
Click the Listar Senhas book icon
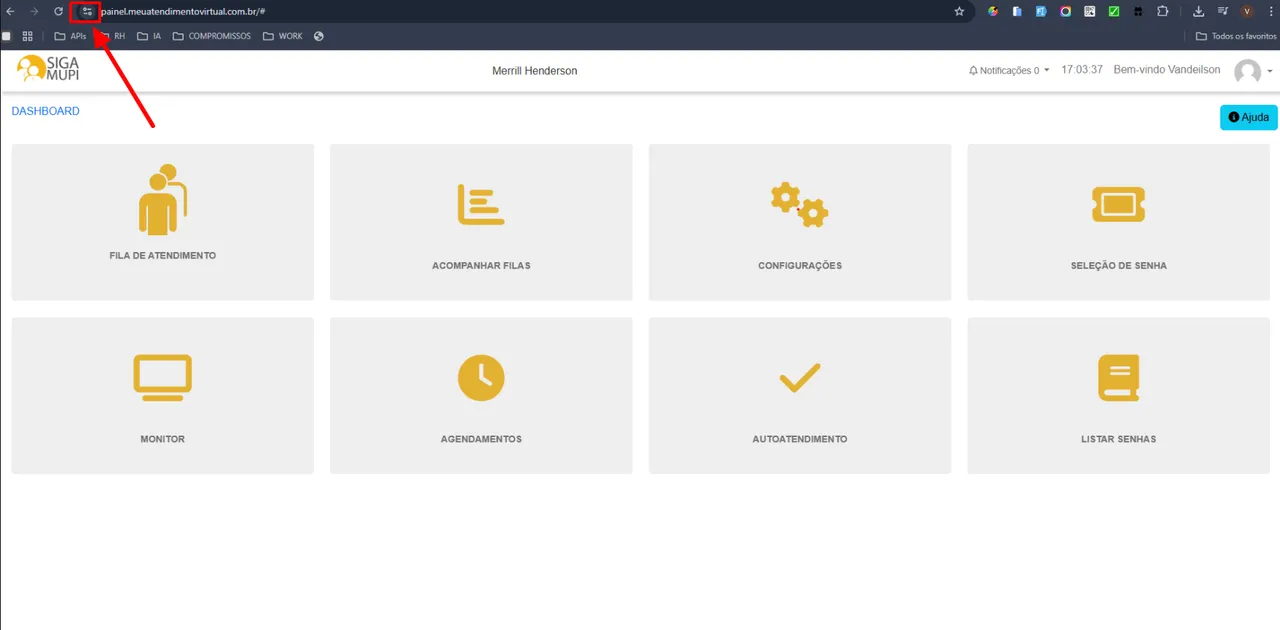(1118, 378)
